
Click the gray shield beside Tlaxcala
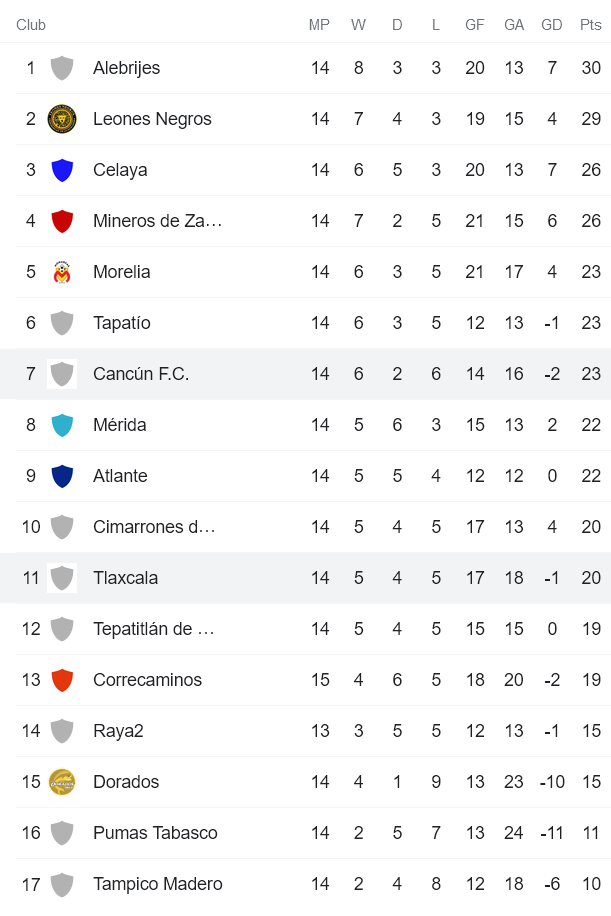tap(62, 578)
